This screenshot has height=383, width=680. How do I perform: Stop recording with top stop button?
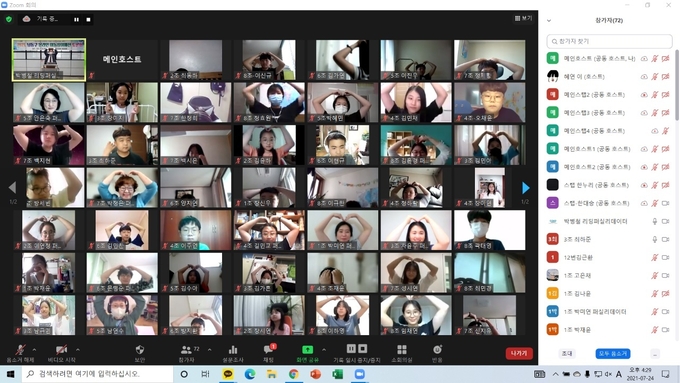(88, 20)
